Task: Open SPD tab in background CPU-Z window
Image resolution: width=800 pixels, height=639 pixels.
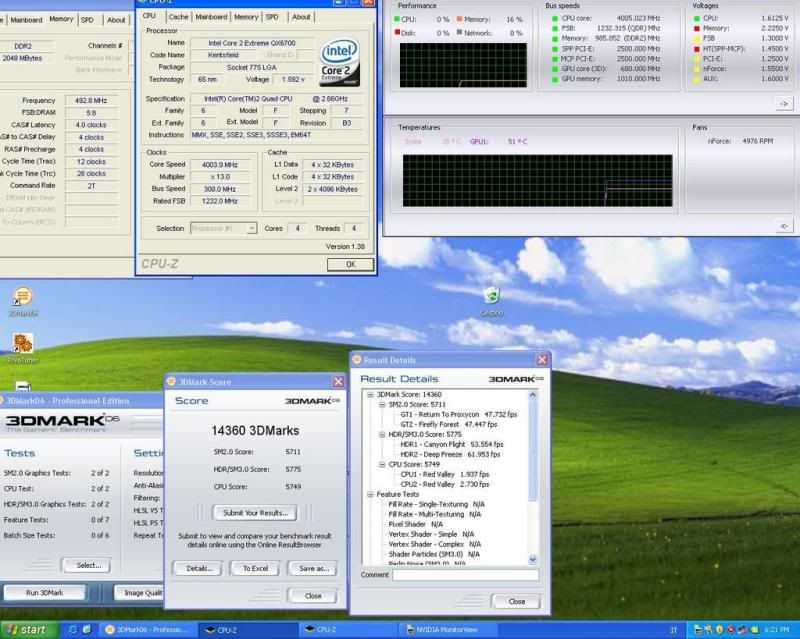Action: (x=87, y=20)
